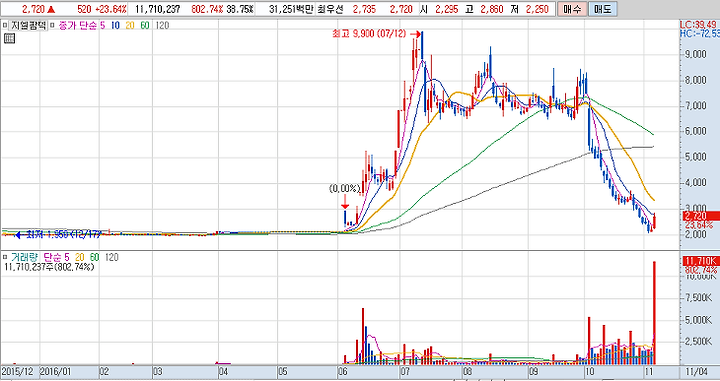720x381 pixels.
Task: Click the volume 120-day average legend
Action: coord(112,258)
